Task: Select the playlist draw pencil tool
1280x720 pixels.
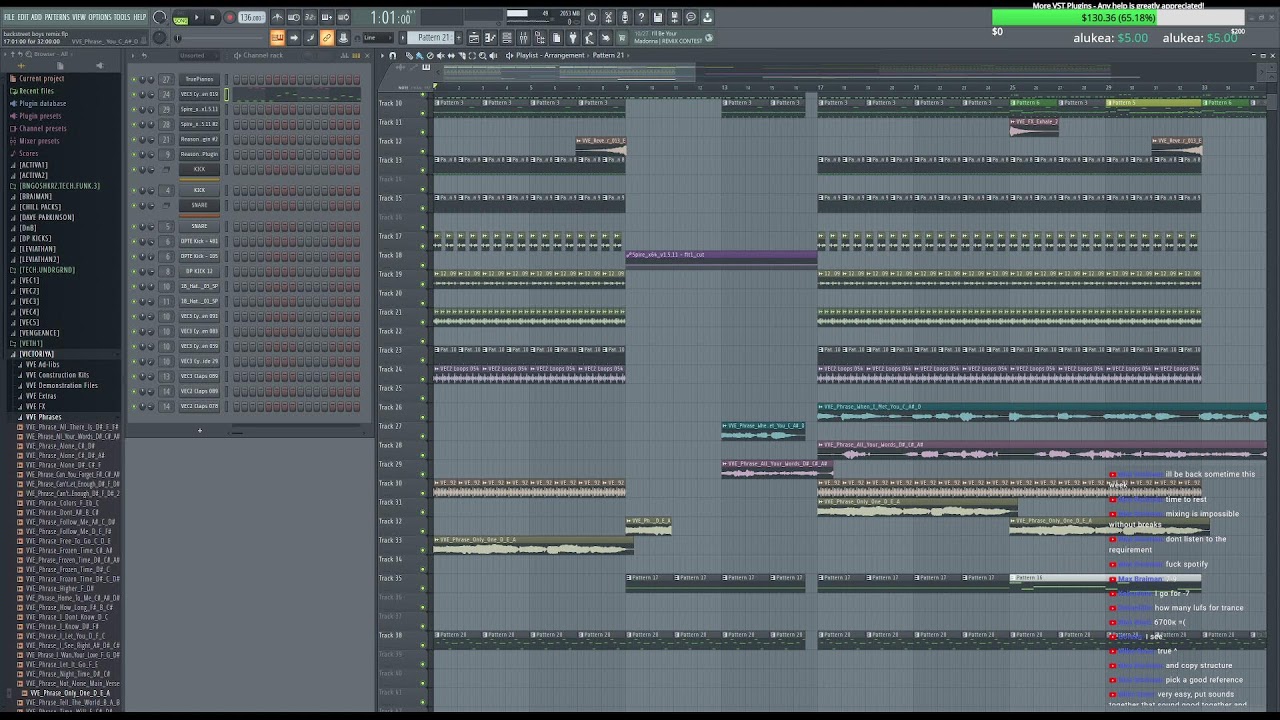Action: (x=409, y=56)
